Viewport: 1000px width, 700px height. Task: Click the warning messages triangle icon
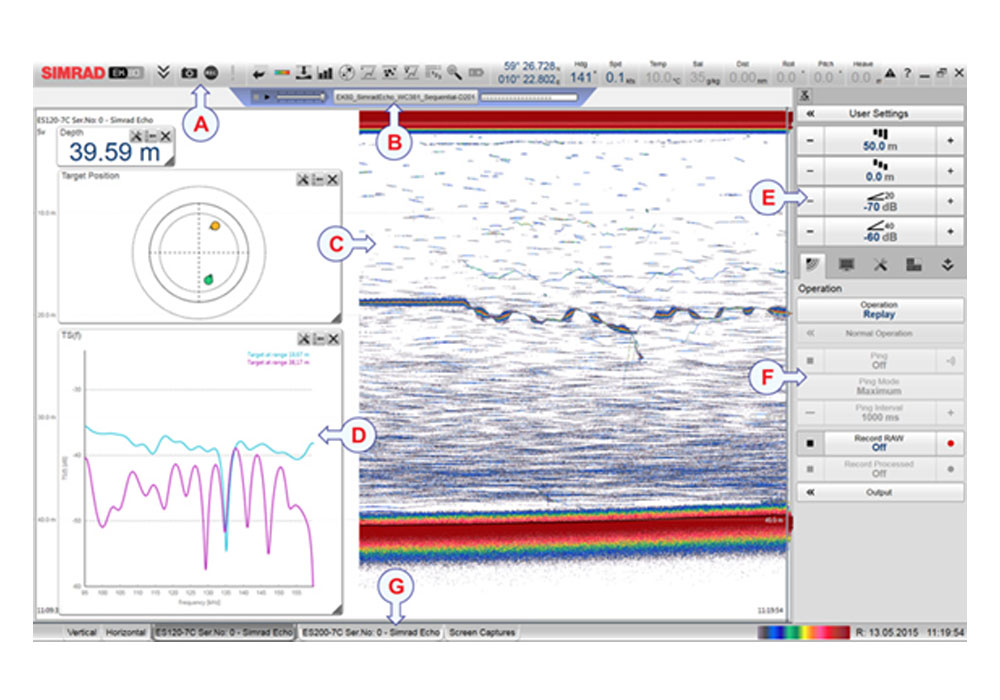(x=889, y=74)
